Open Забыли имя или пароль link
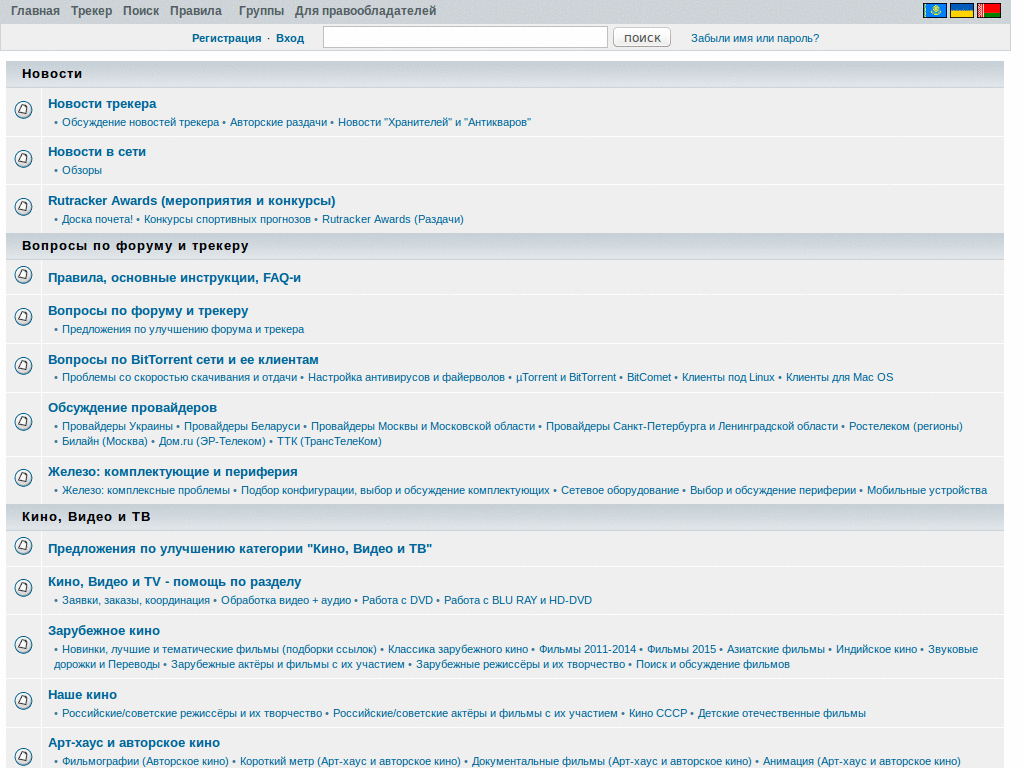 click(x=755, y=39)
